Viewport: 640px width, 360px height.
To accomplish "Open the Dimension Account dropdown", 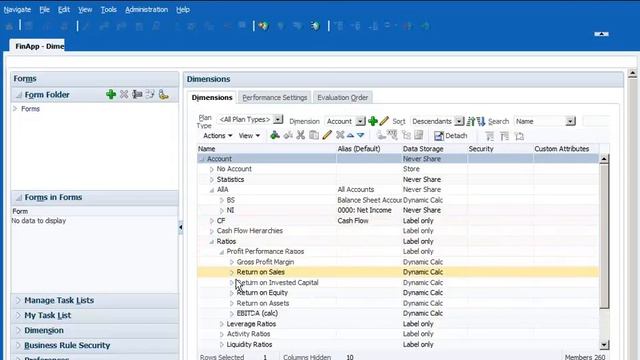I will pos(360,121).
